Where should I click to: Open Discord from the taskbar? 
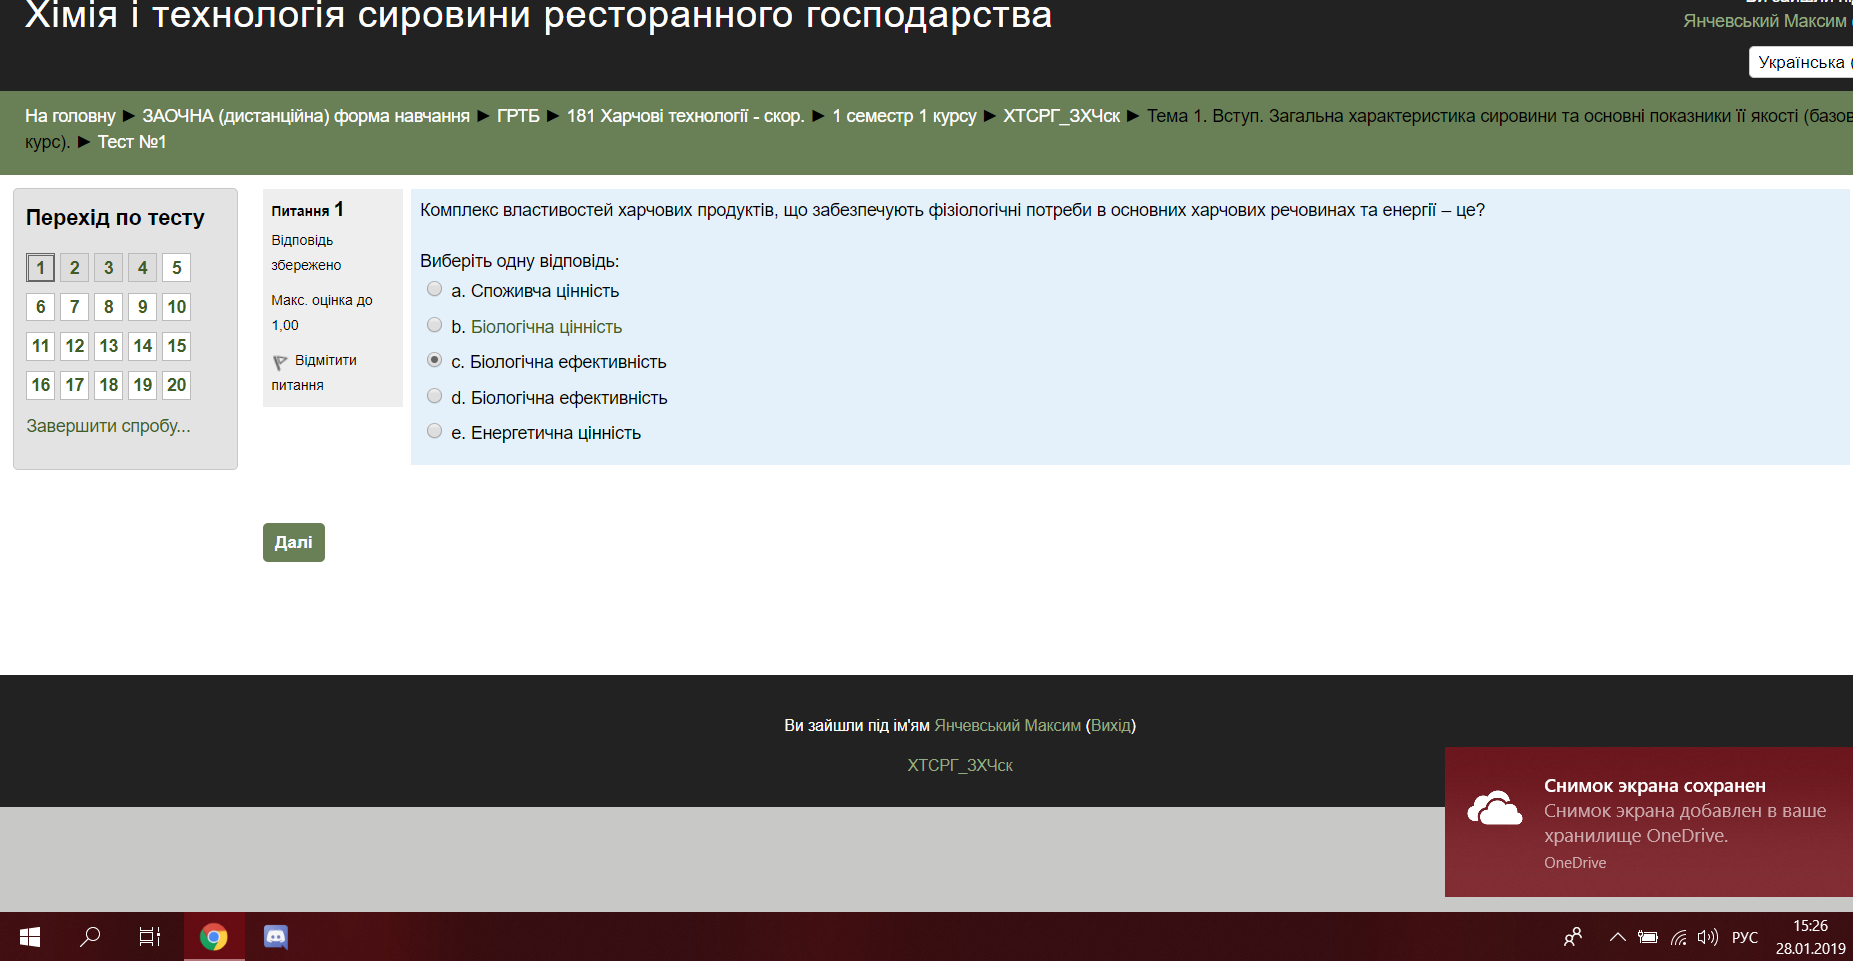(275, 937)
